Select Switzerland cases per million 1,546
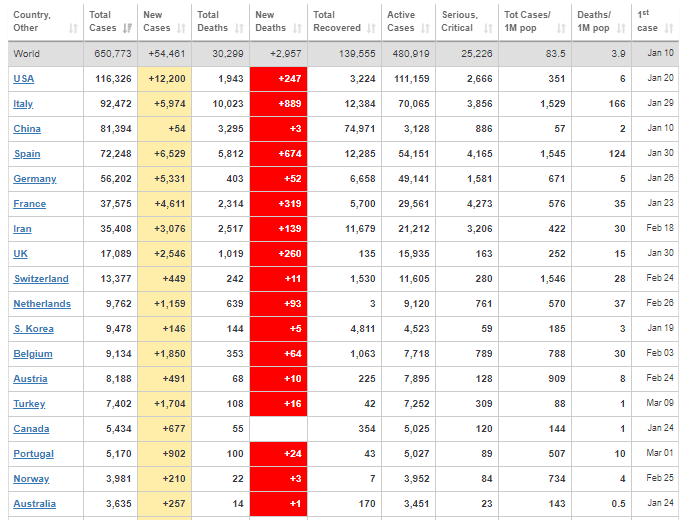Viewport: 683px width, 520px height. pyautogui.click(x=553, y=279)
